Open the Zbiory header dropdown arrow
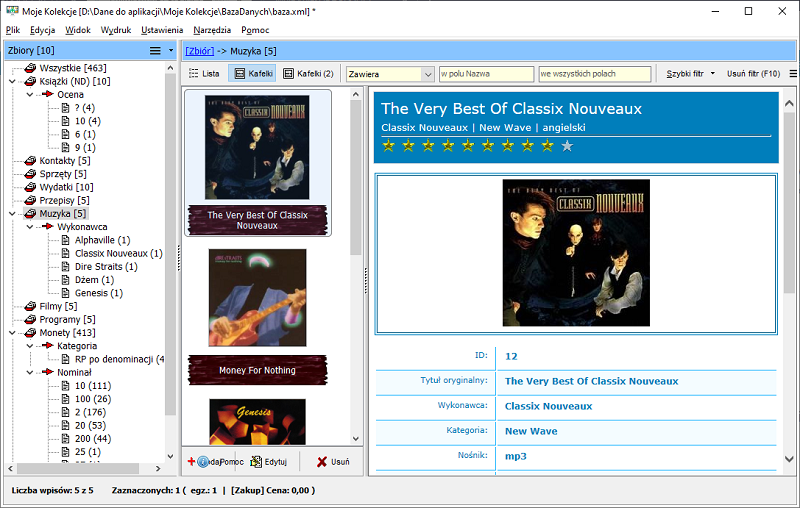Screen dimensions: 800x508 tap(171, 50)
